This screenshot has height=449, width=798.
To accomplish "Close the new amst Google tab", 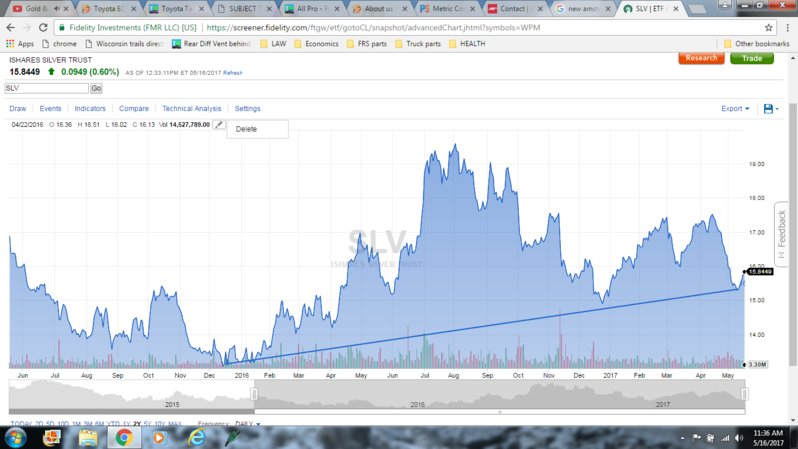I will tap(608, 9).
